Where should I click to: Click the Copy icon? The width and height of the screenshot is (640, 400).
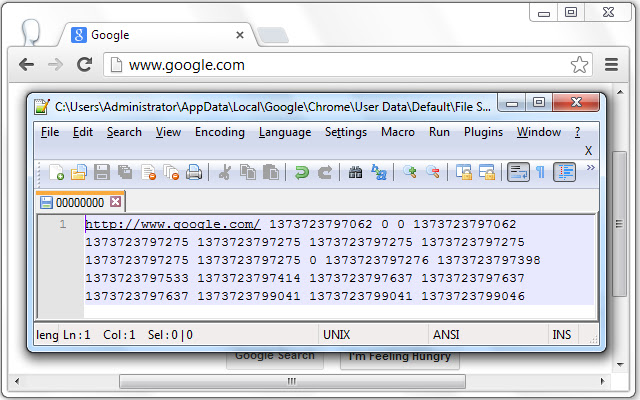coord(248,172)
